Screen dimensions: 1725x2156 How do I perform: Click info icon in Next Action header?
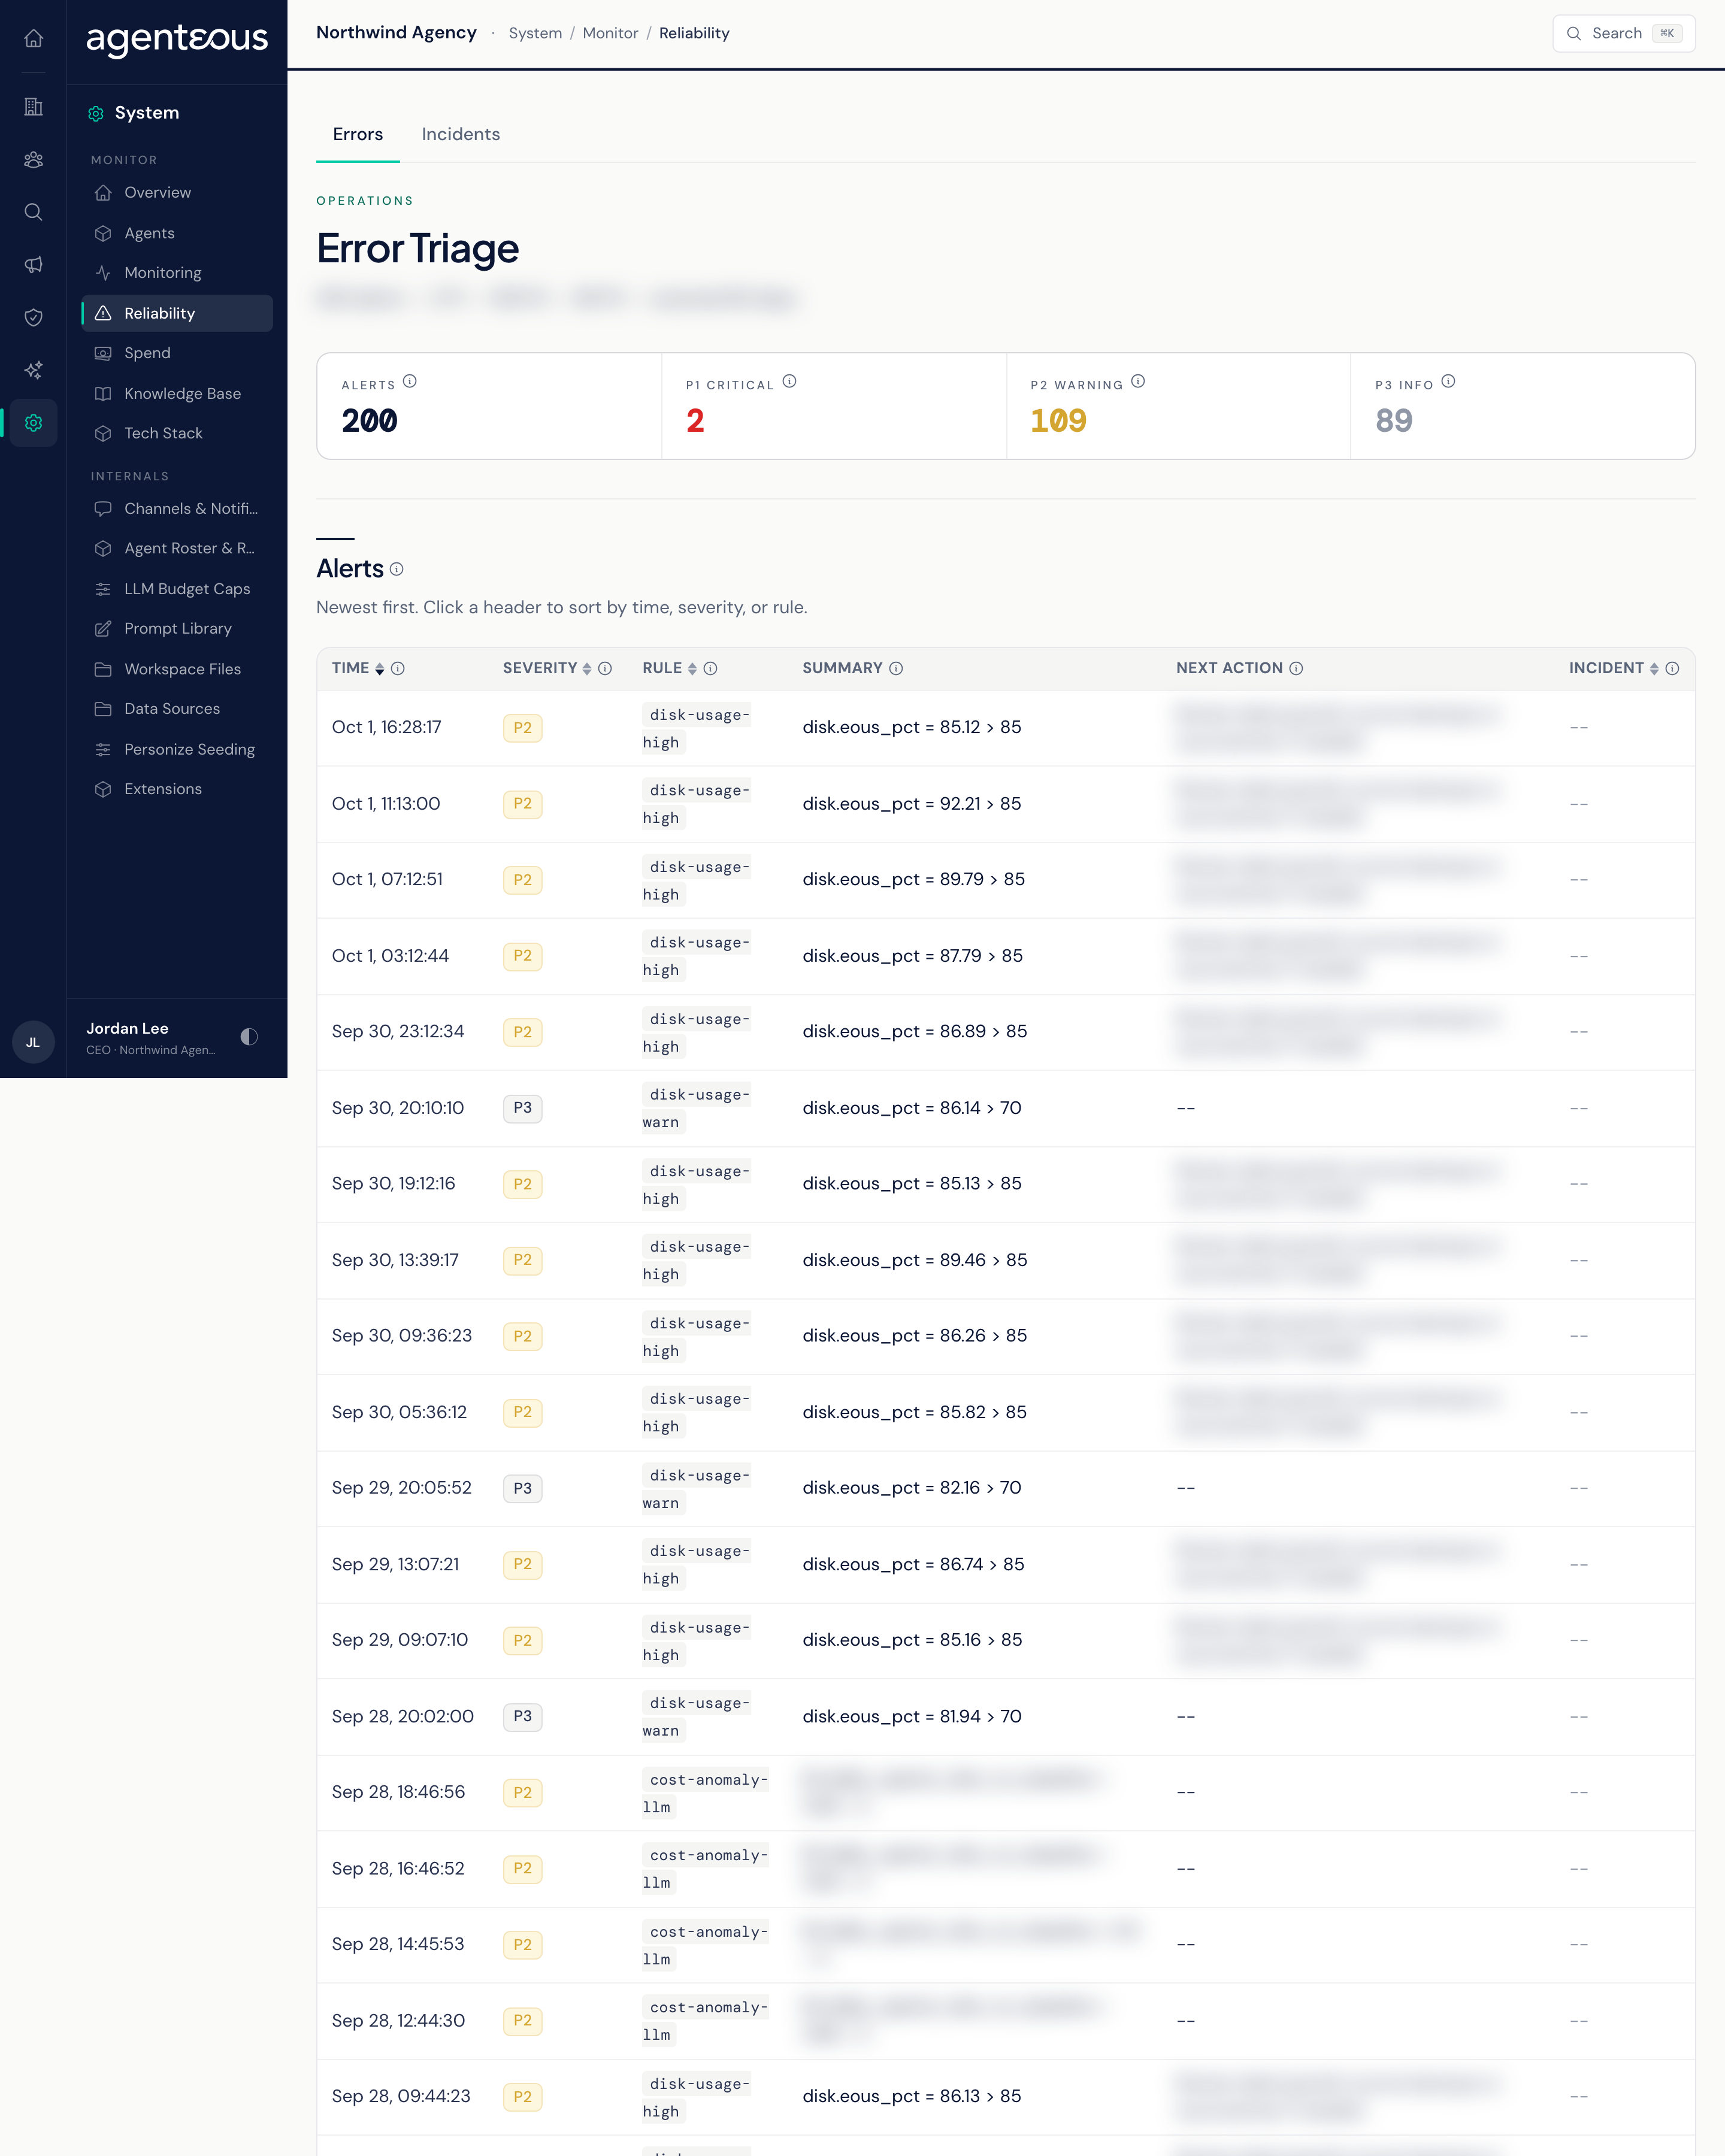click(1296, 669)
